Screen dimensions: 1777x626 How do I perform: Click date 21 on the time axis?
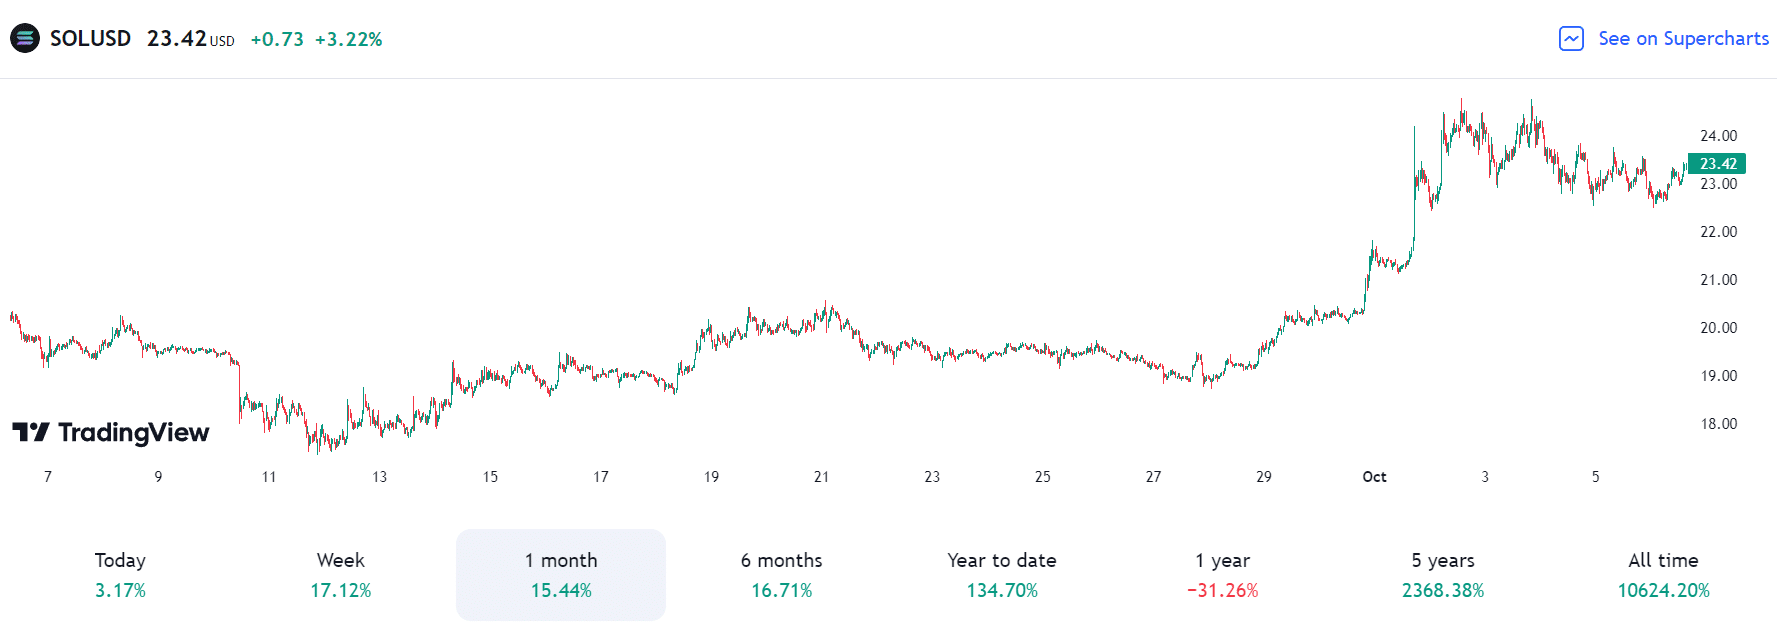click(821, 477)
